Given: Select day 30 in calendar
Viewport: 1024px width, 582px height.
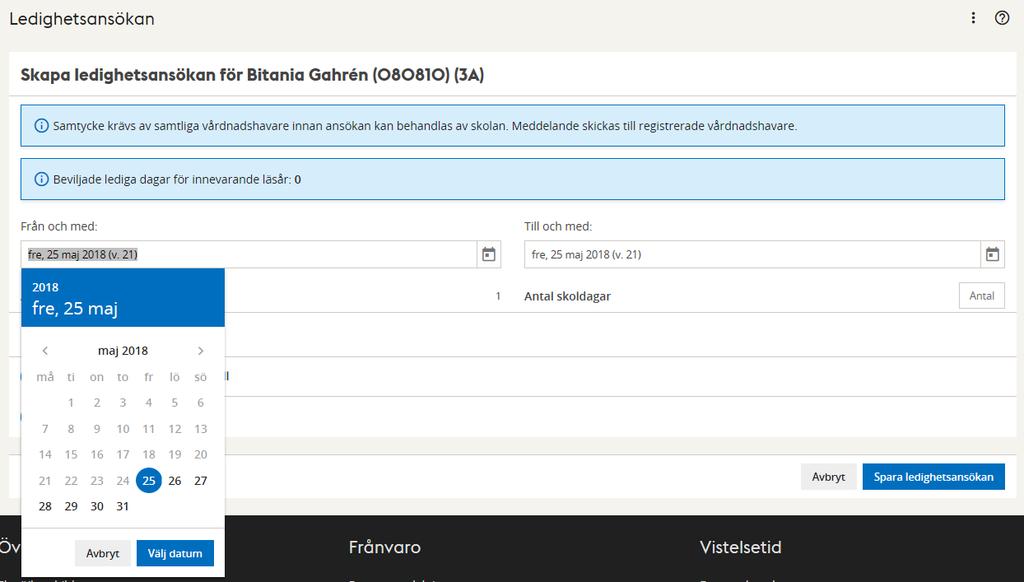Looking at the screenshot, I should 97,506.
